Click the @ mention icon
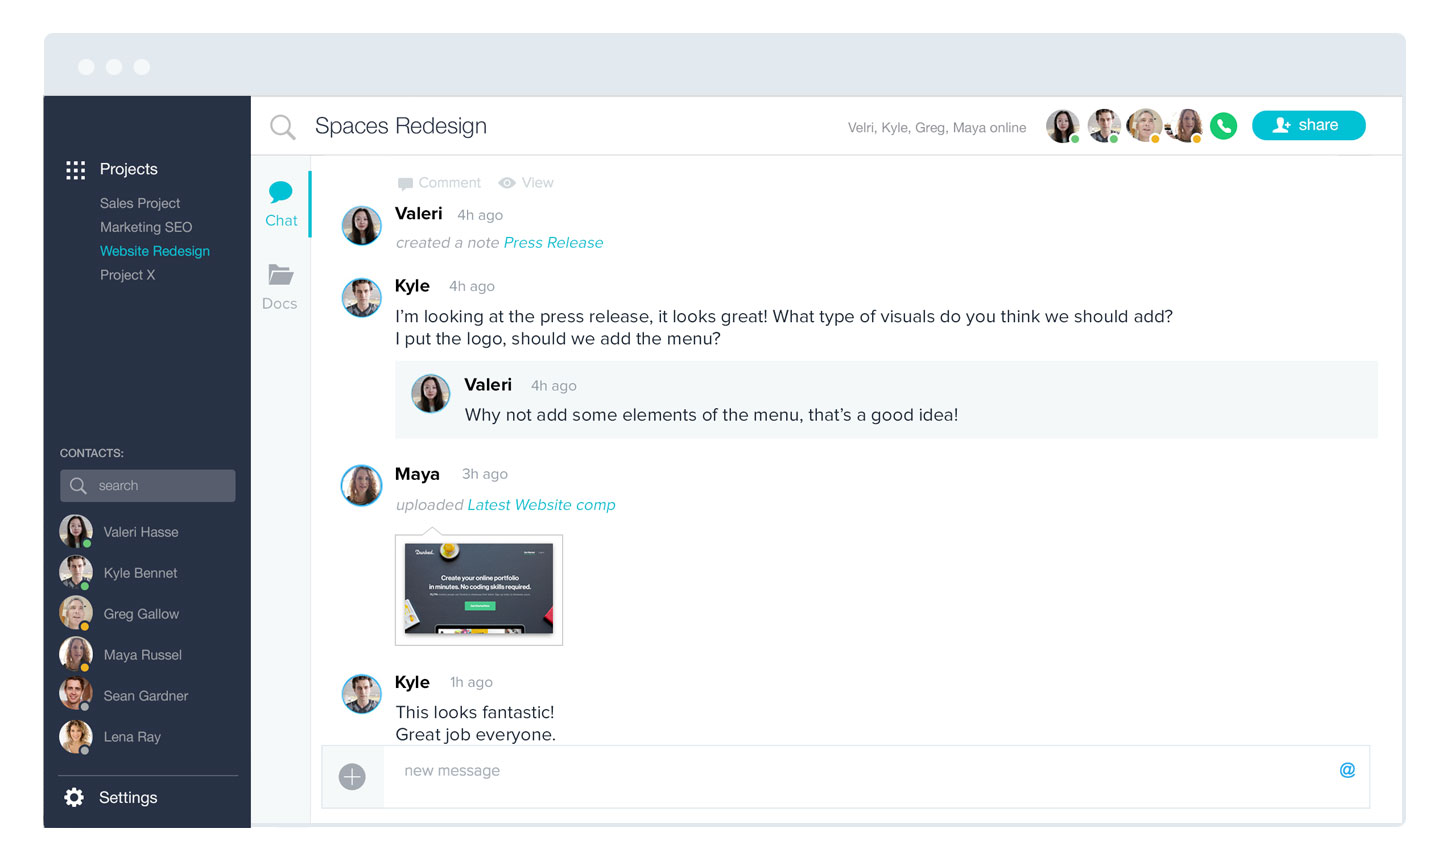This screenshot has height=868, width=1451. 1347,770
